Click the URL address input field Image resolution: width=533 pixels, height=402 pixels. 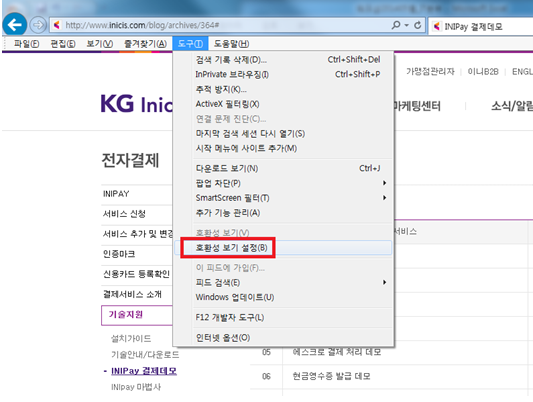[x=224, y=25]
